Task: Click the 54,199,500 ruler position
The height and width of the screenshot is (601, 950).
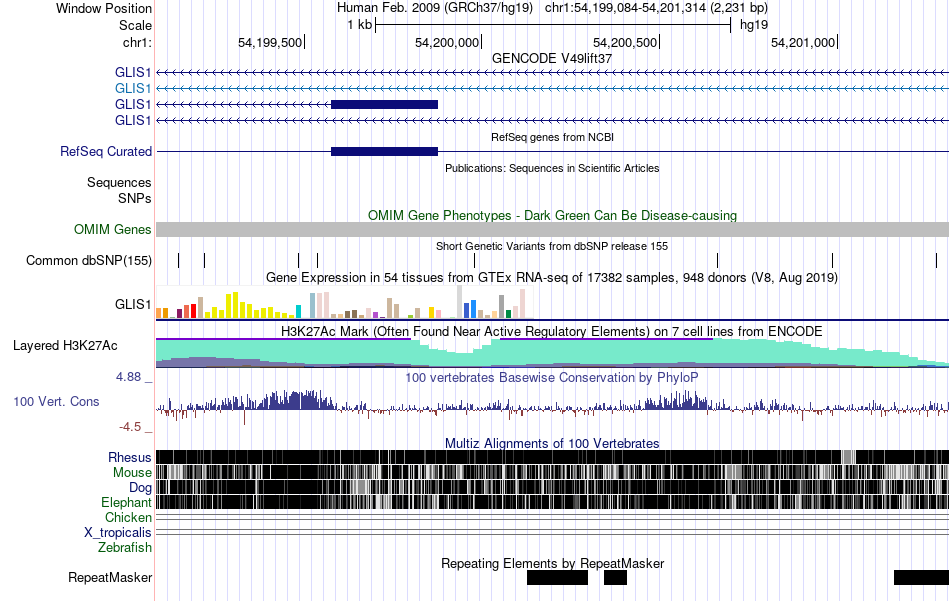Action: [270, 42]
